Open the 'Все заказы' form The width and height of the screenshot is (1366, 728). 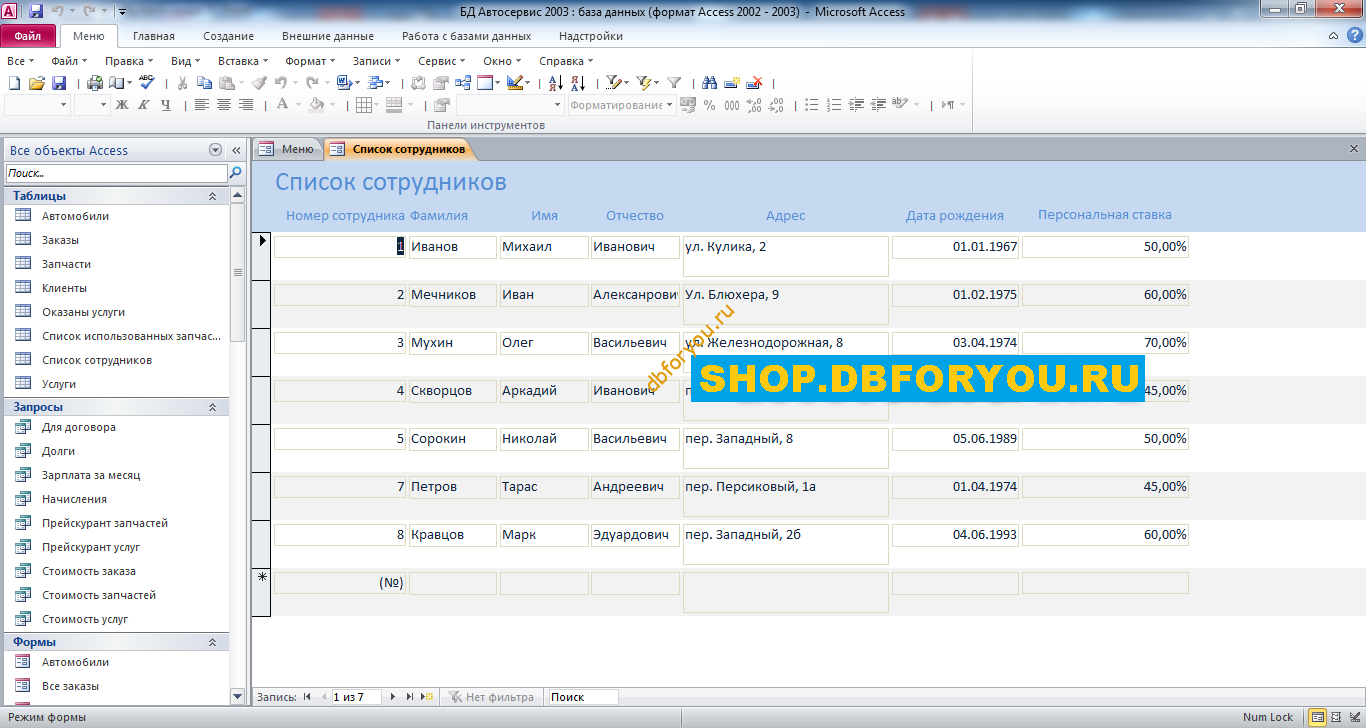pyautogui.click(x=70, y=686)
